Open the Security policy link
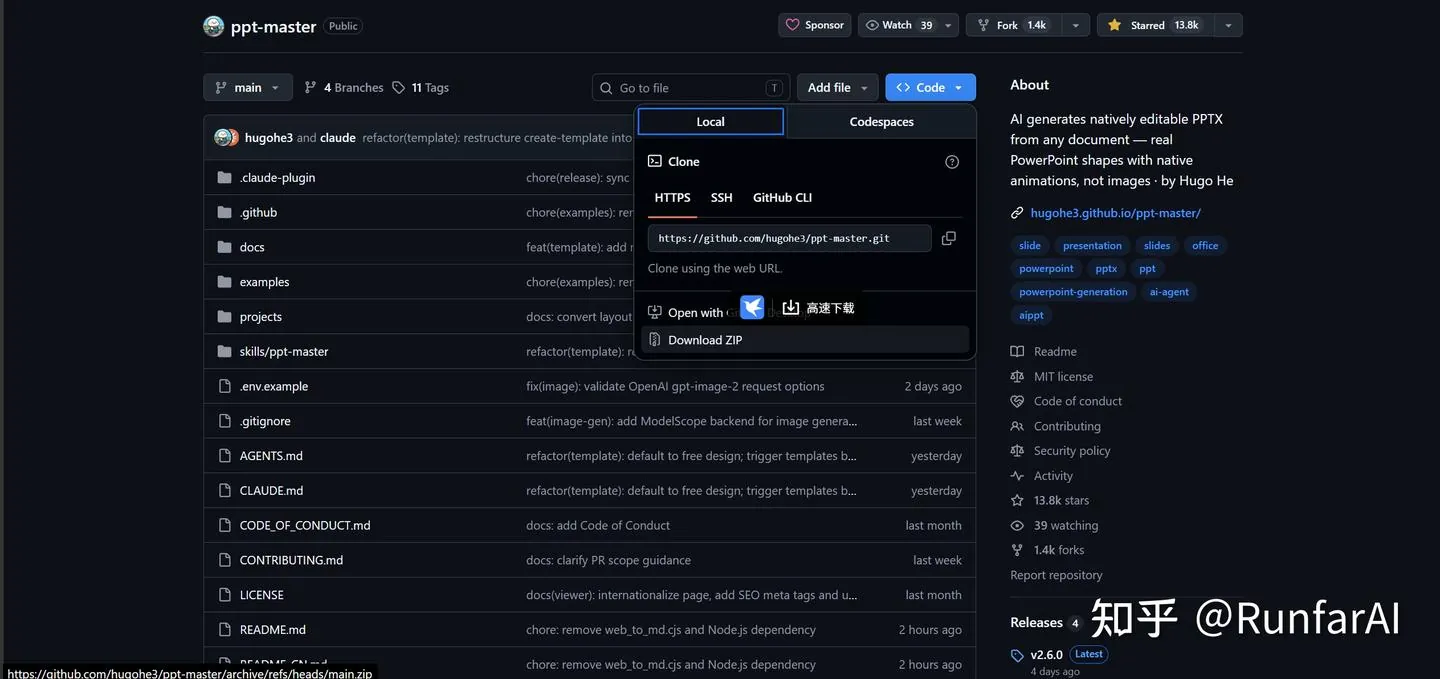 coord(1072,451)
